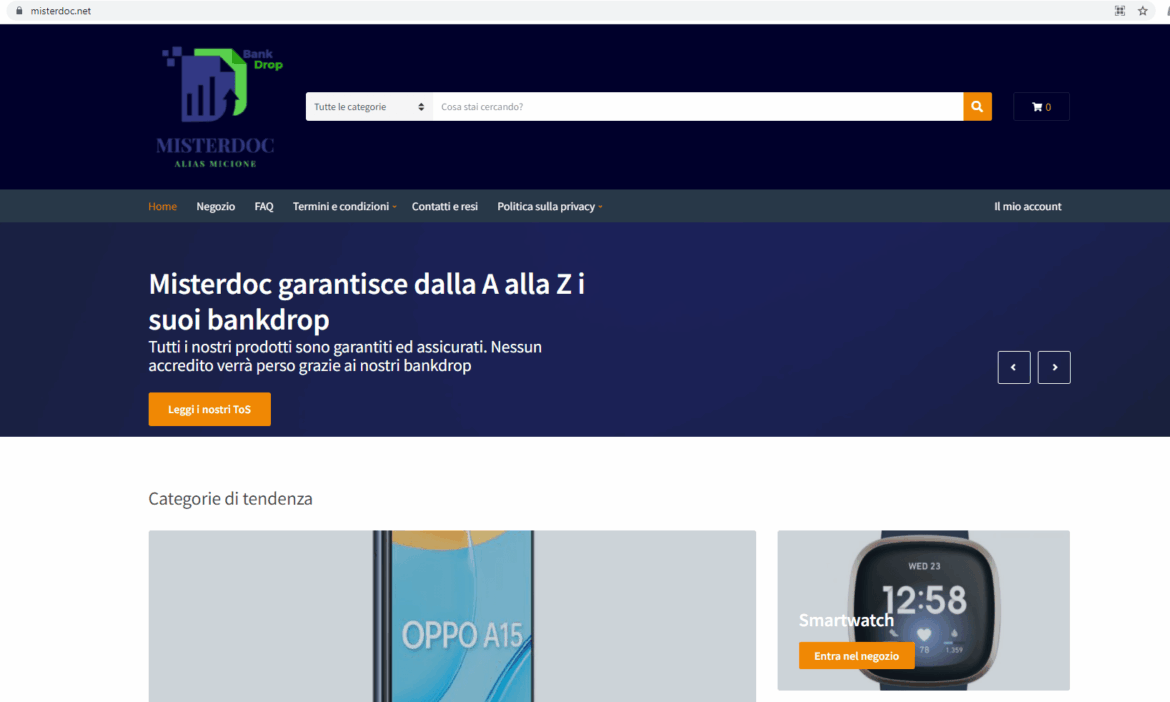Select the Home menu item
This screenshot has width=1170, height=702.
[x=162, y=207]
